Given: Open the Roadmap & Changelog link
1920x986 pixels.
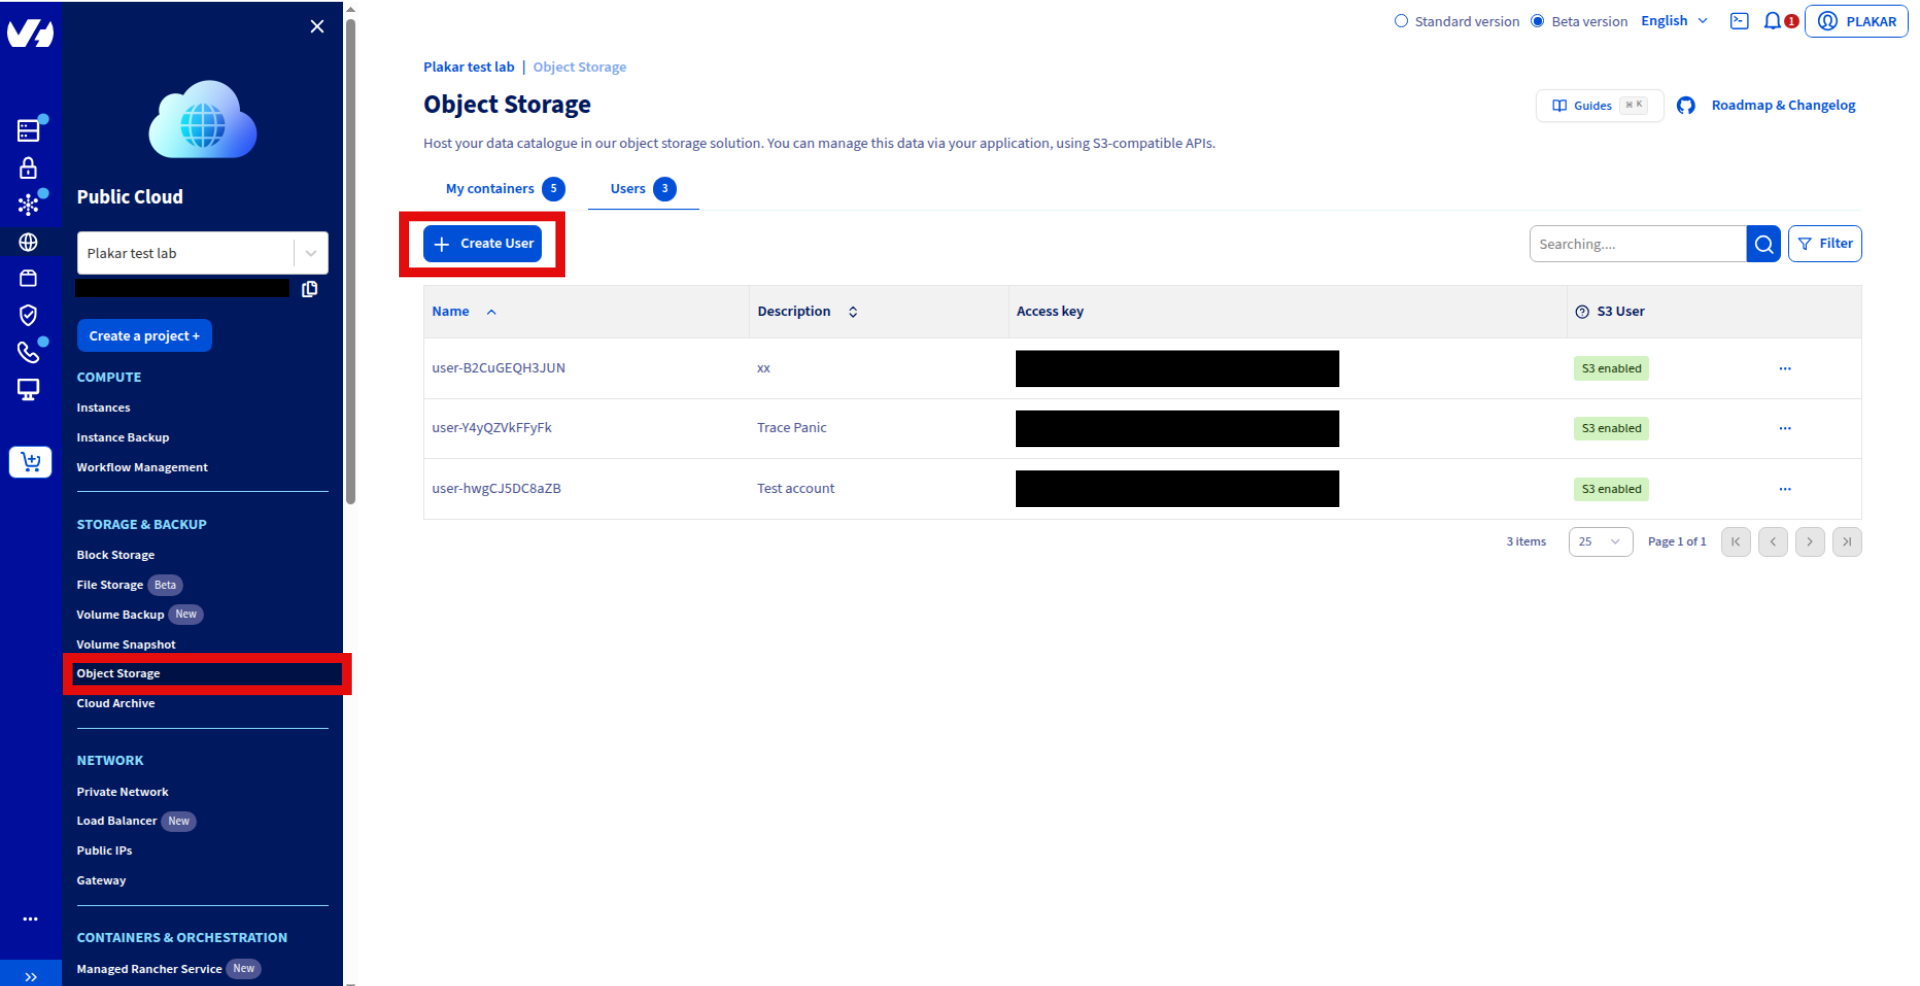Looking at the screenshot, I should [1783, 105].
